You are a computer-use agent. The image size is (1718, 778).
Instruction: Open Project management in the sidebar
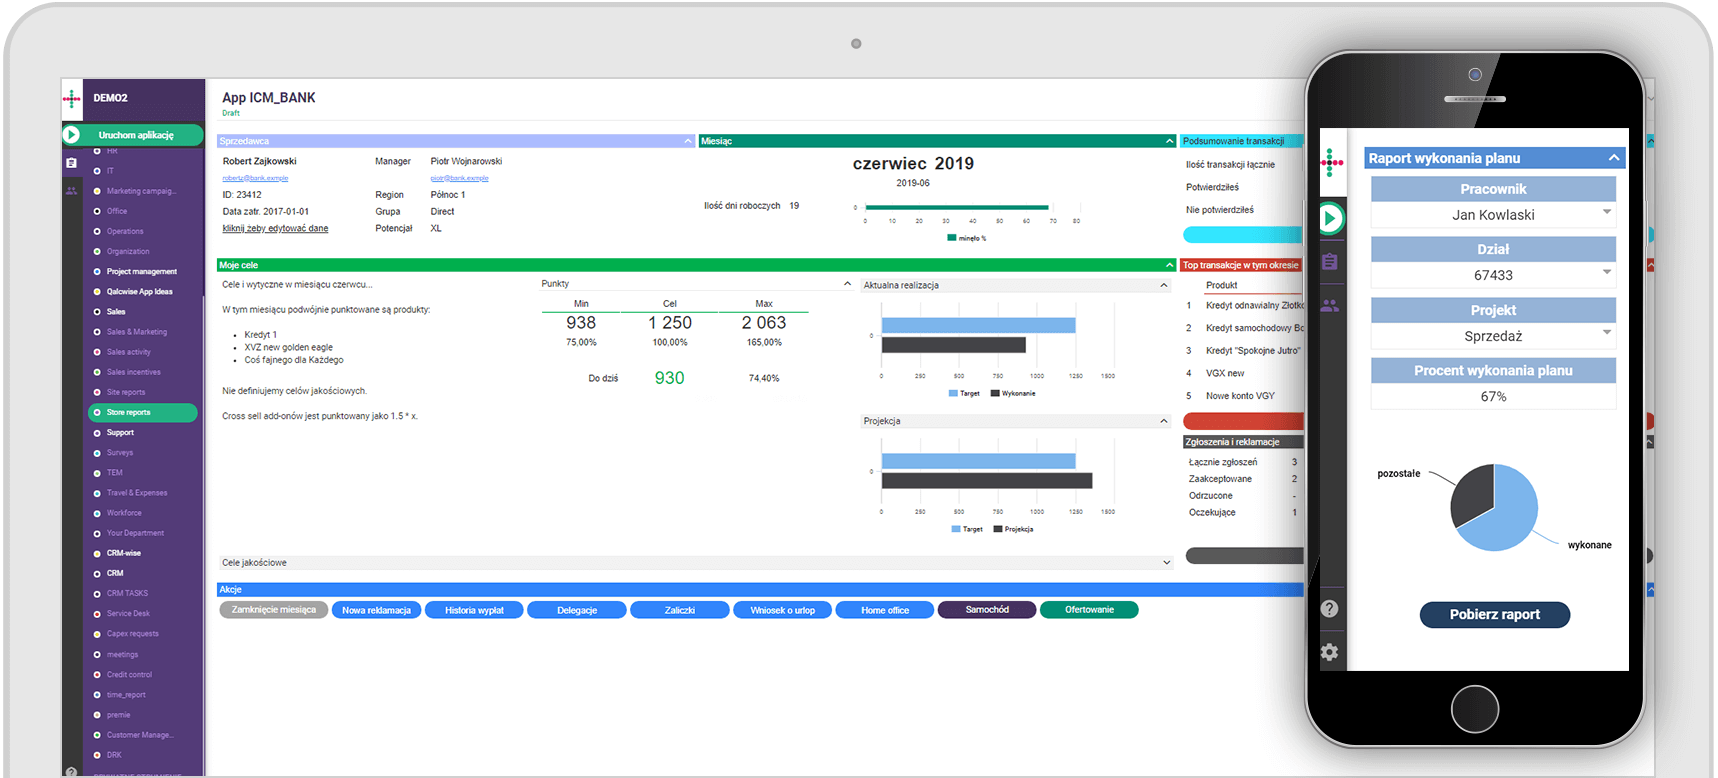pyautogui.click(x=141, y=271)
